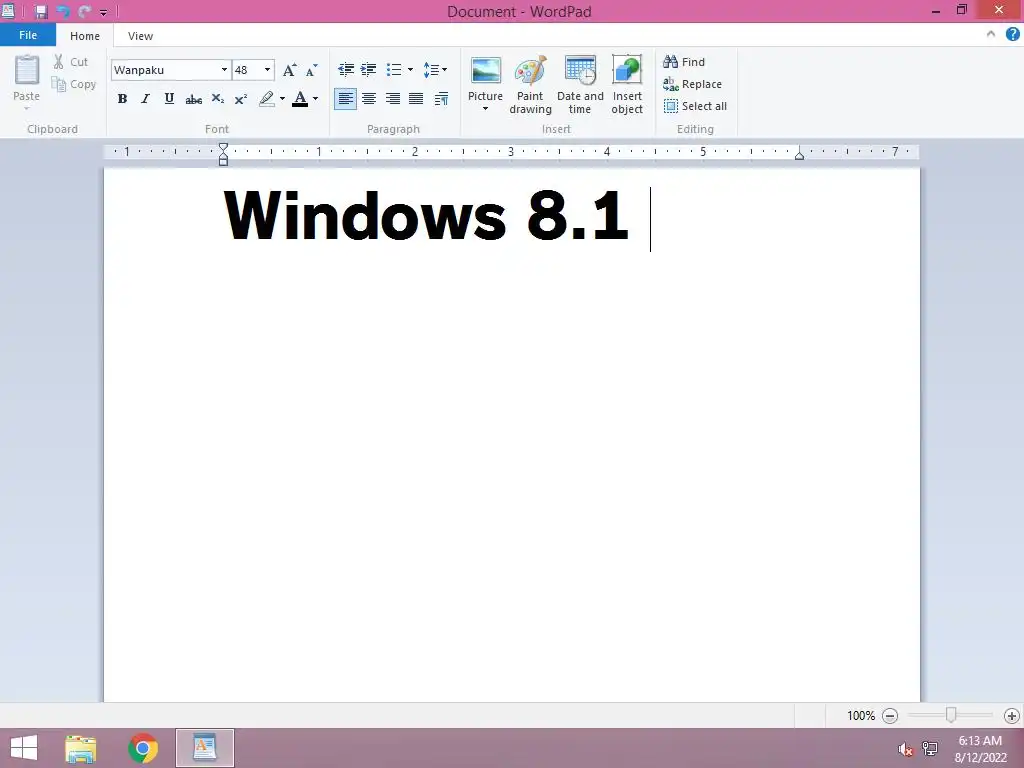Open the network tray icon
This screenshot has height=768, width=1024.
tap(930, 749)
